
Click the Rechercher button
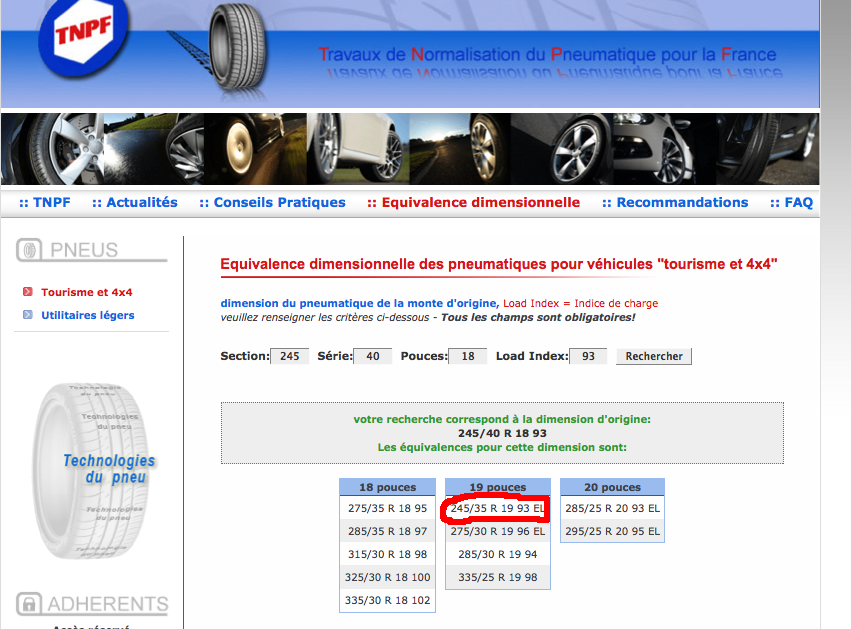653,356
